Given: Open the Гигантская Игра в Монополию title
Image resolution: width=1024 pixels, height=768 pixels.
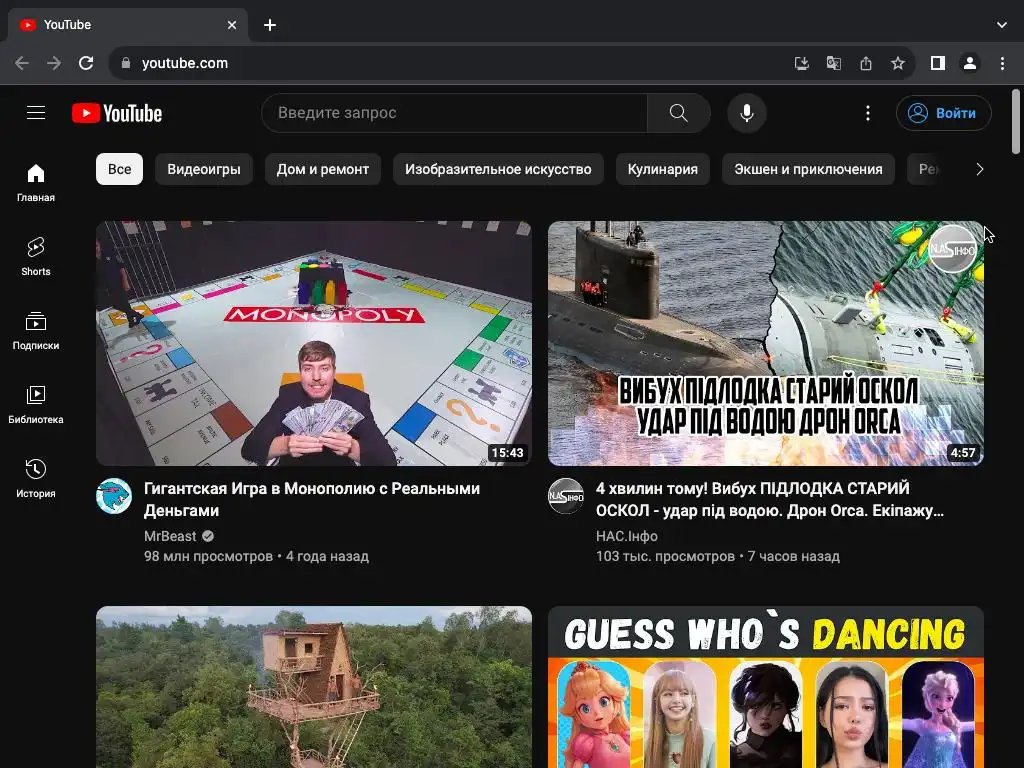Looking at the screenshot, I should click(312, 499).
